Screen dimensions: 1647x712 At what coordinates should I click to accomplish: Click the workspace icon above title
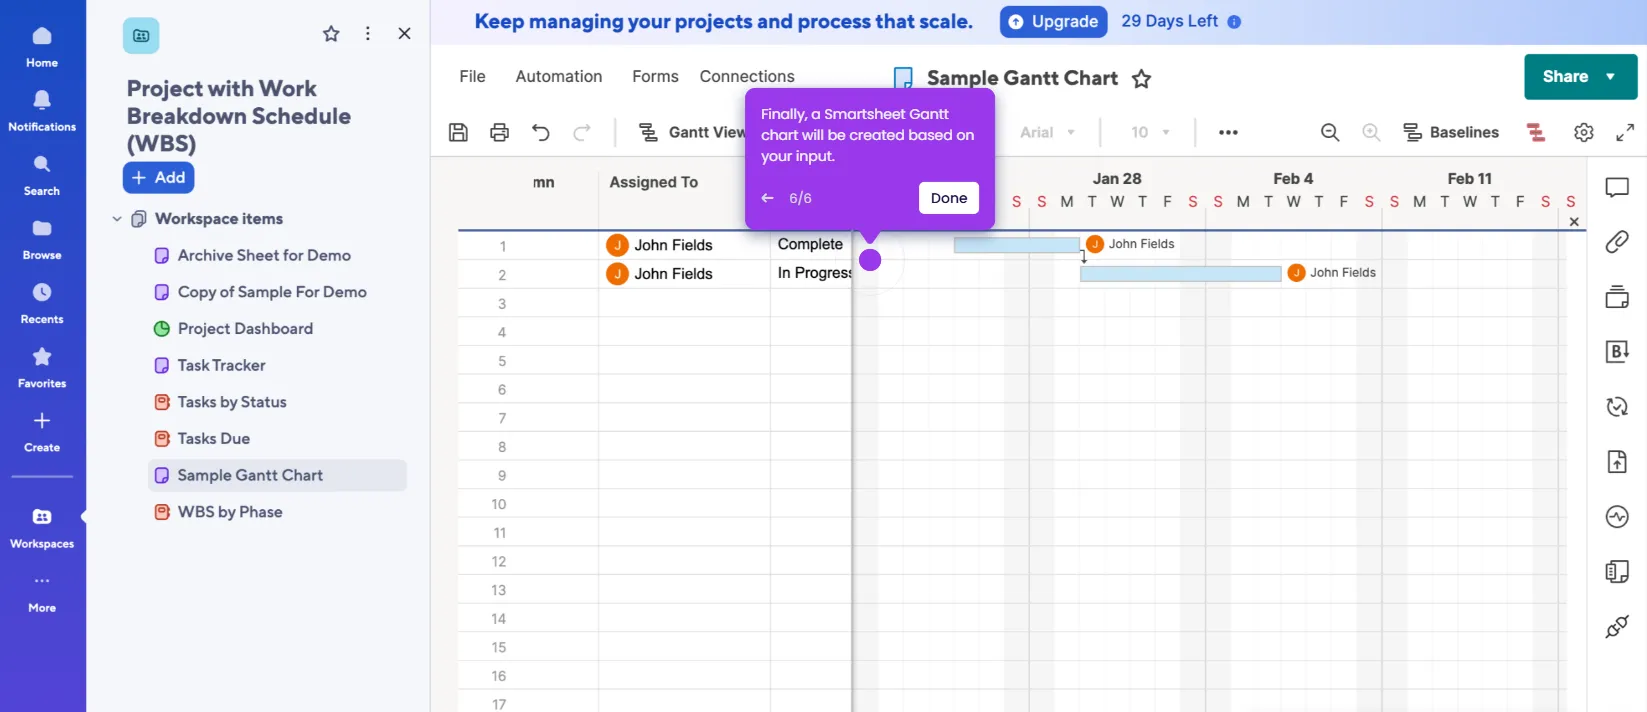pyautogui.click(x=141, y=36)
